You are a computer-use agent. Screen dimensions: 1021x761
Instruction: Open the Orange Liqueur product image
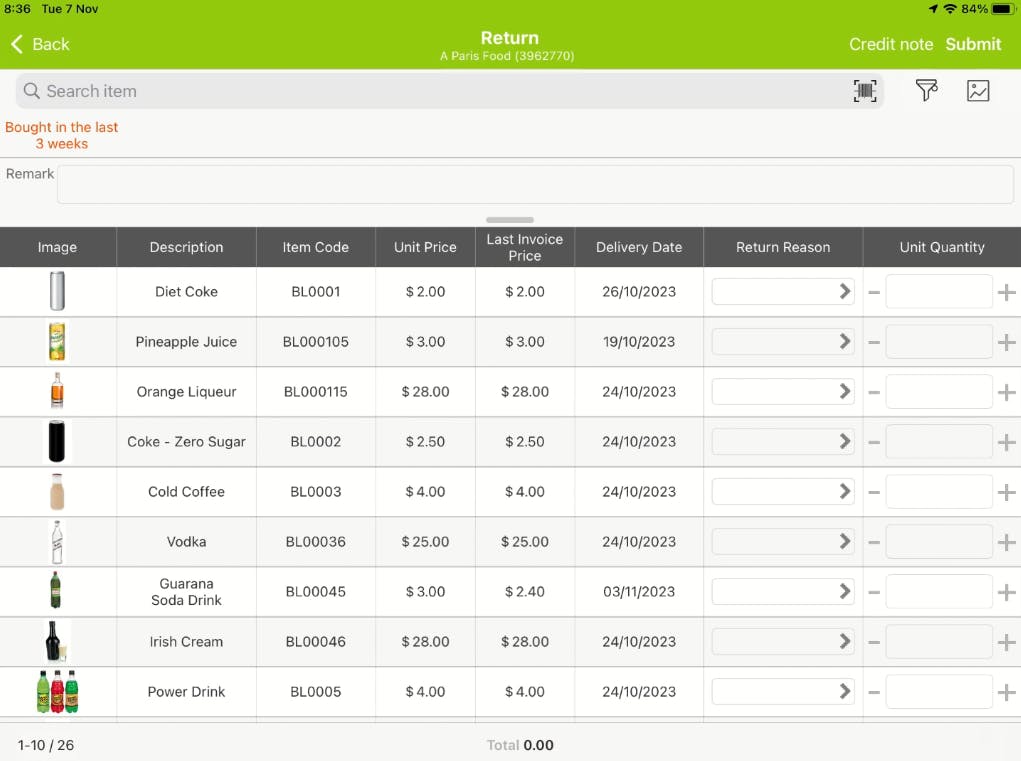[57, 391]
